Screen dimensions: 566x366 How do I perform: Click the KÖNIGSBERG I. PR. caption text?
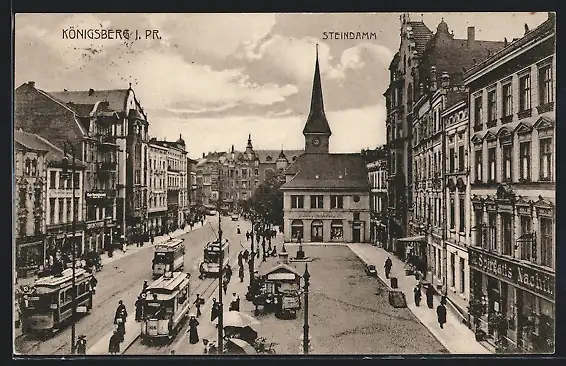[112, 34]
